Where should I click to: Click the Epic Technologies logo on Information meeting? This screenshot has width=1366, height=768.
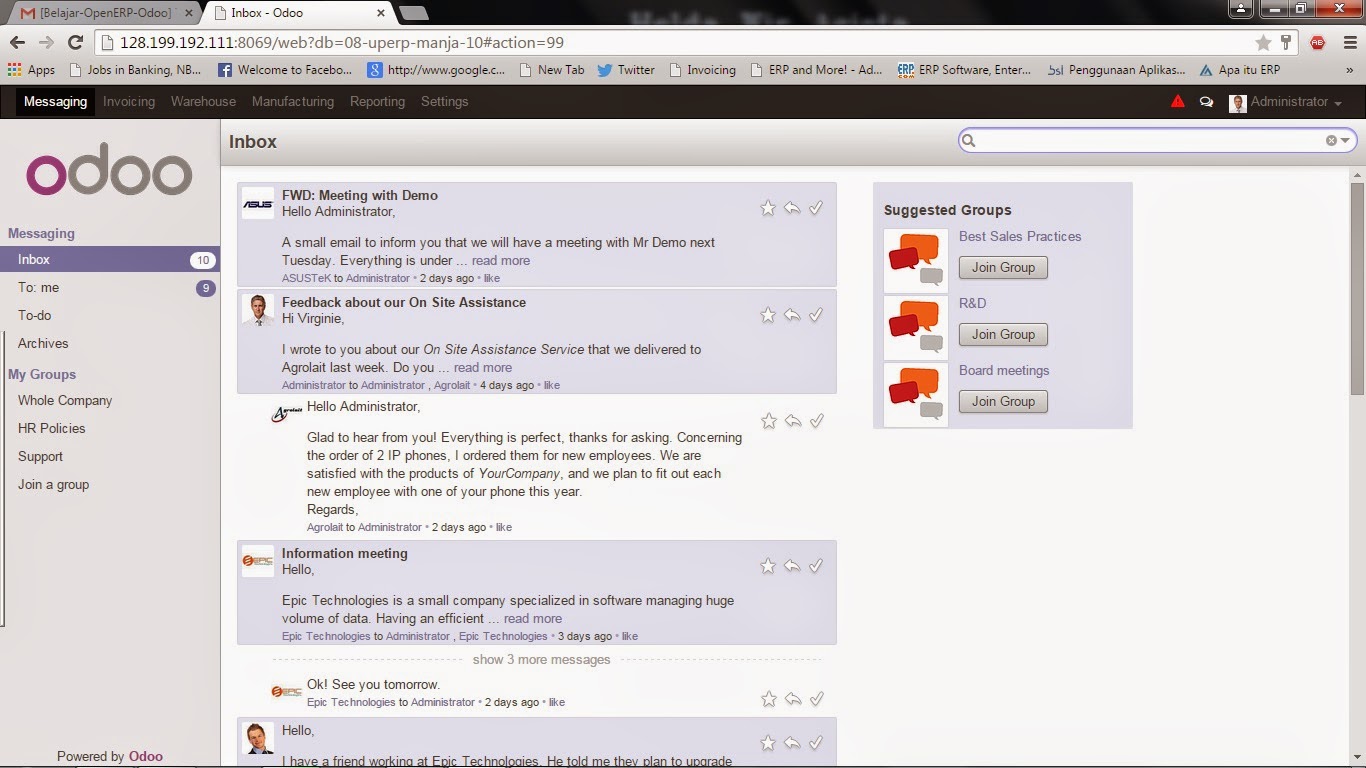pos(258,561)
